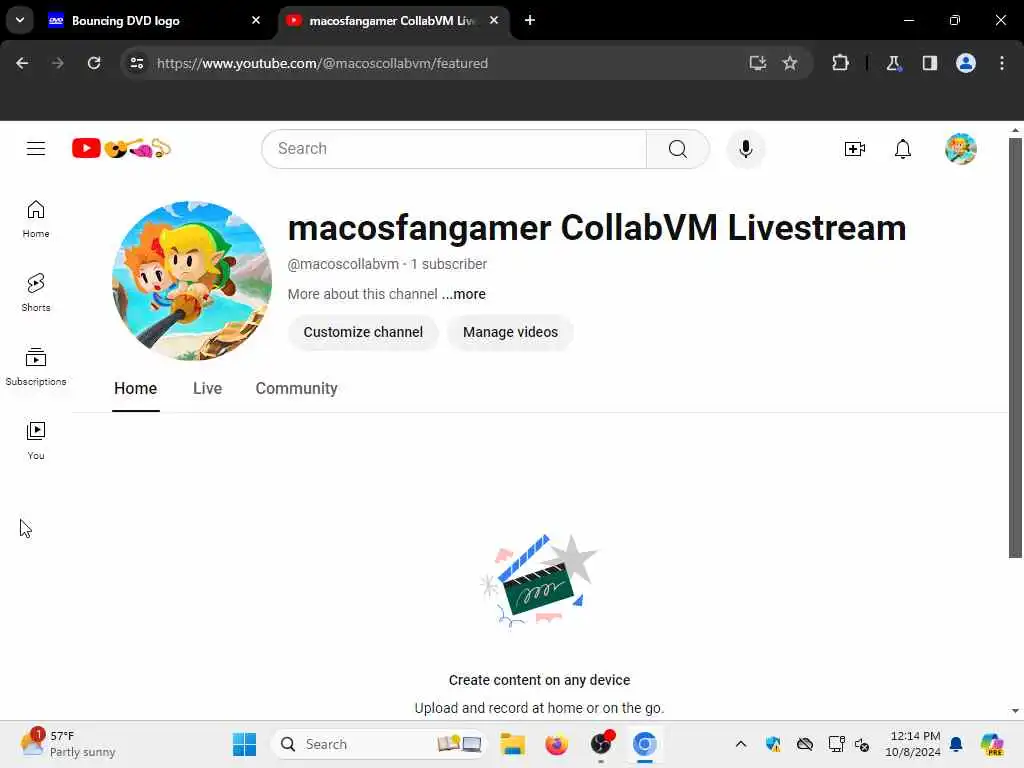This screenshot has width=1024, height=768.
Task: Click the YouTube logo
Action: click(x=121, y=149)
